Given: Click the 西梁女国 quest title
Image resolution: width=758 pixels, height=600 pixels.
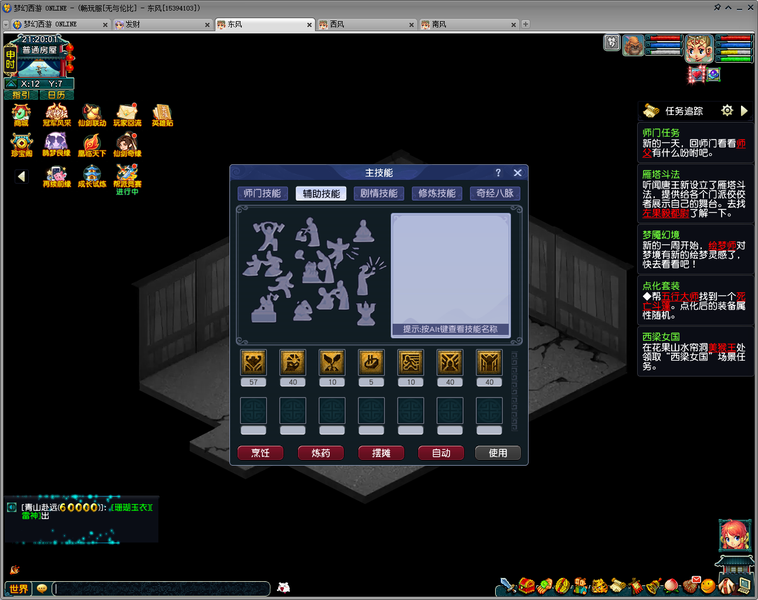Looking at the screenshot, I should click(x=661, y=337).
